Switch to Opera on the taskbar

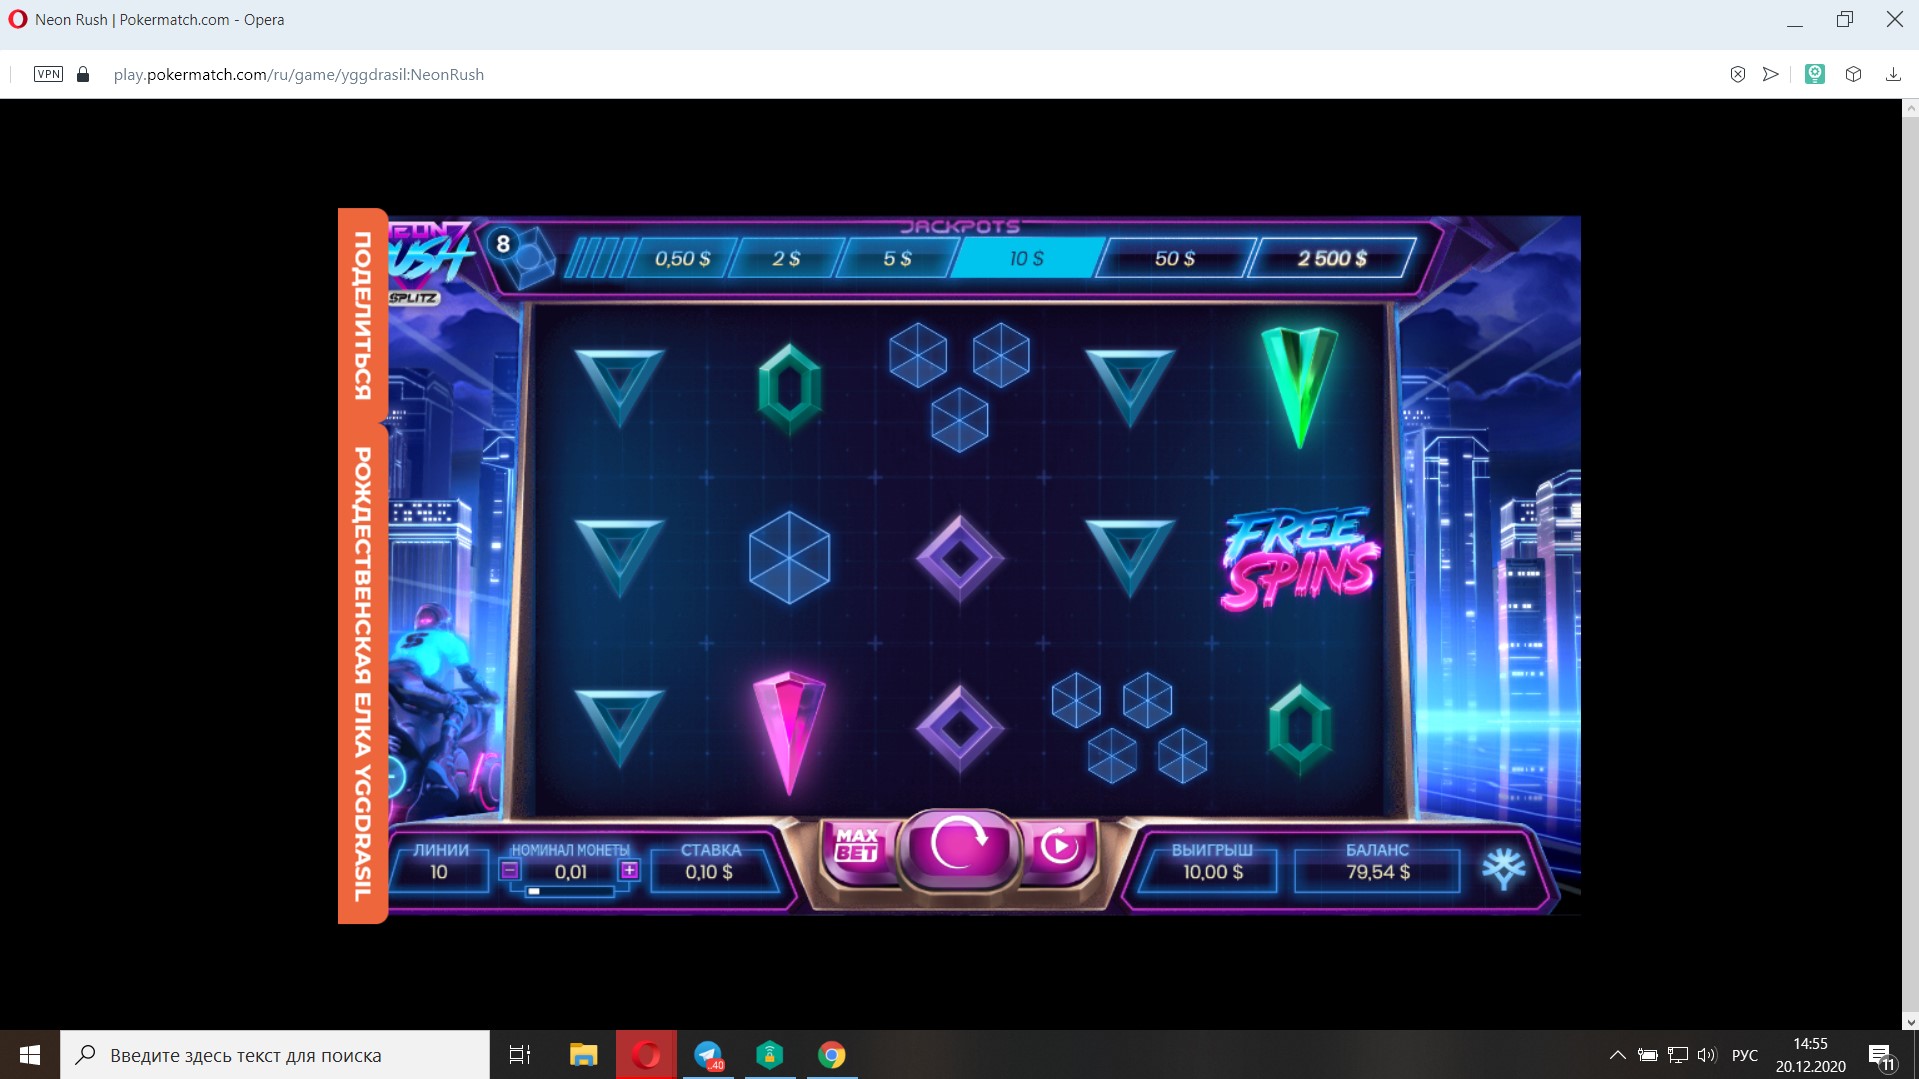click(x=646, y=1055)
